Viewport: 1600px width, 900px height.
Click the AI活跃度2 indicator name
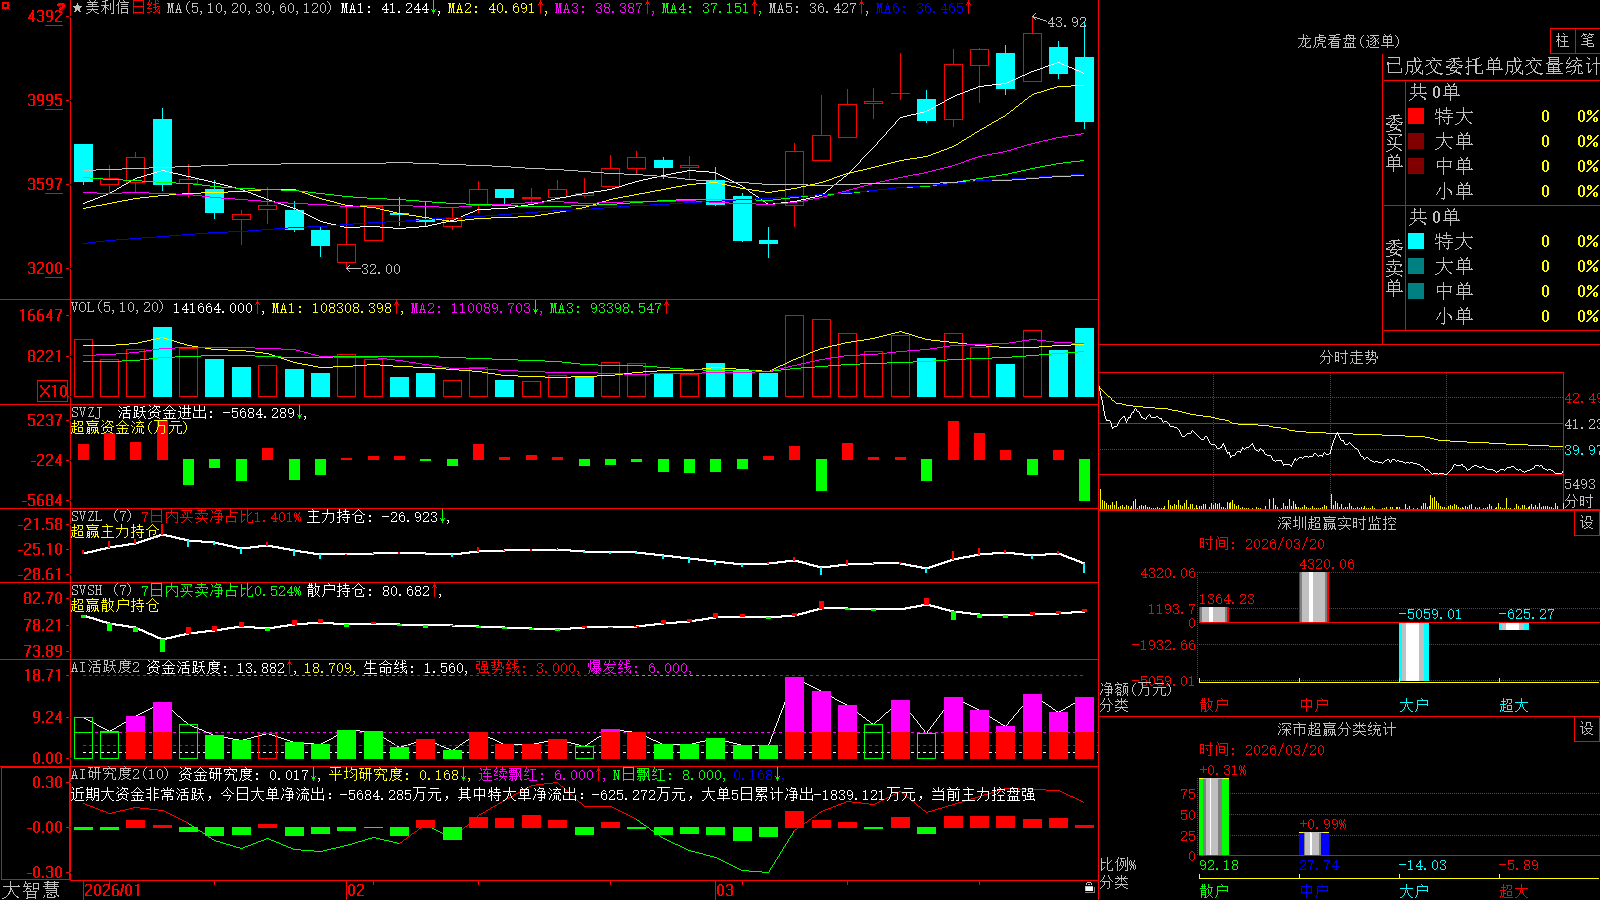[x=105, y=667]
